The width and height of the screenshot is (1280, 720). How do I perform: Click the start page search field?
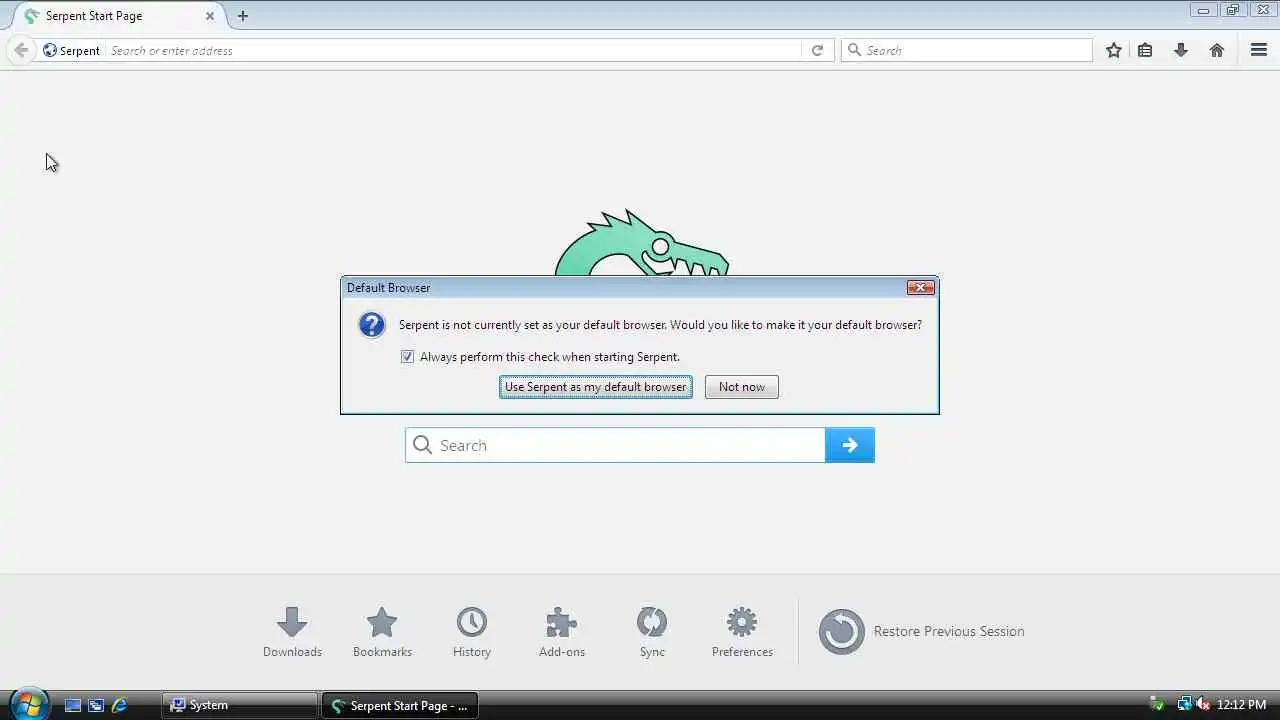tap(615, 445)
